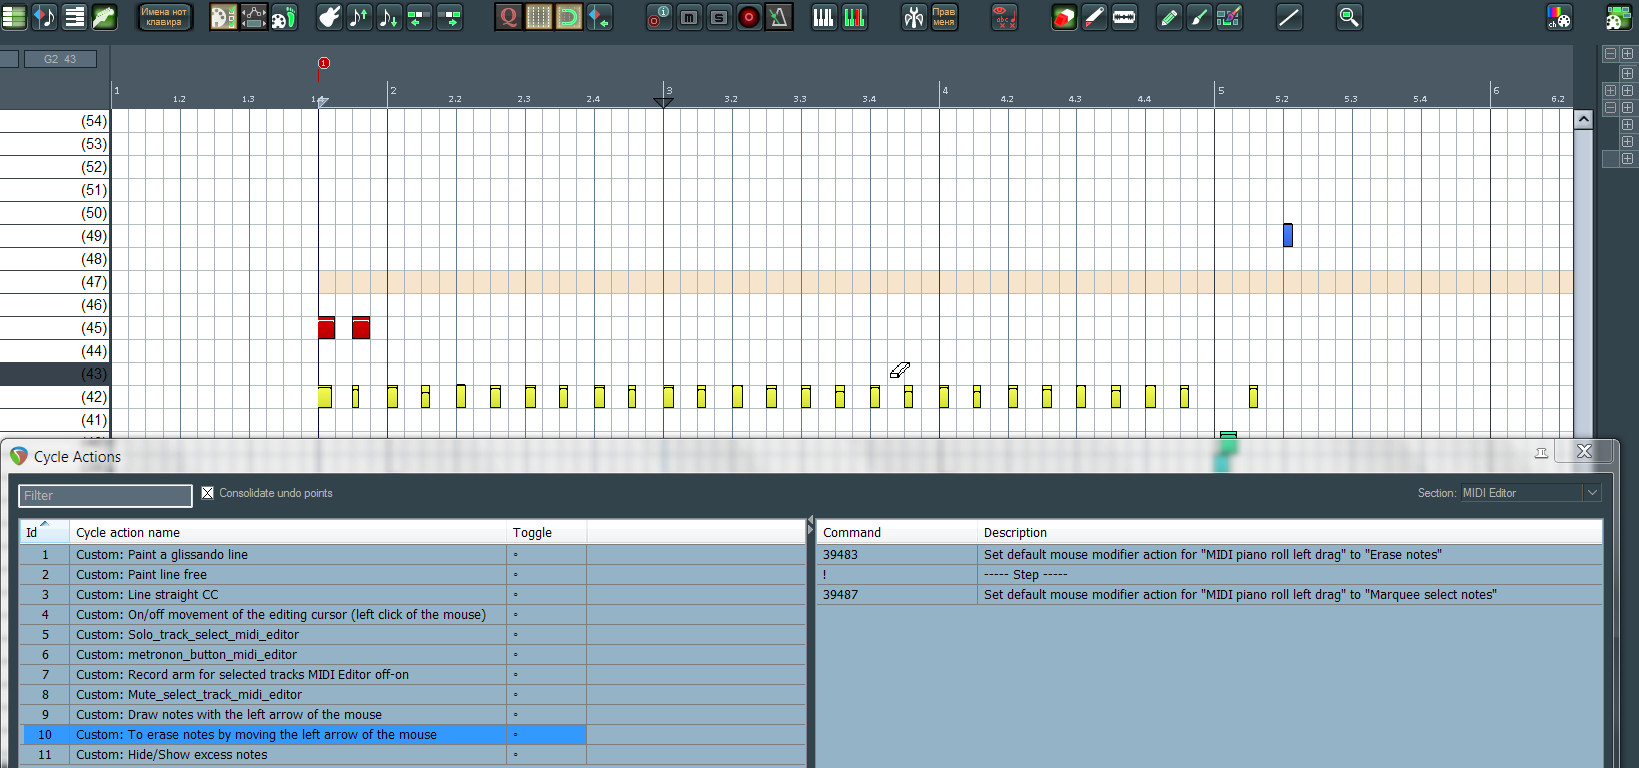Select command 39487 'Marquee select notes' row
This screenshot has height=768, width=1639.
pyautogui.click(x=1210, y=595)
